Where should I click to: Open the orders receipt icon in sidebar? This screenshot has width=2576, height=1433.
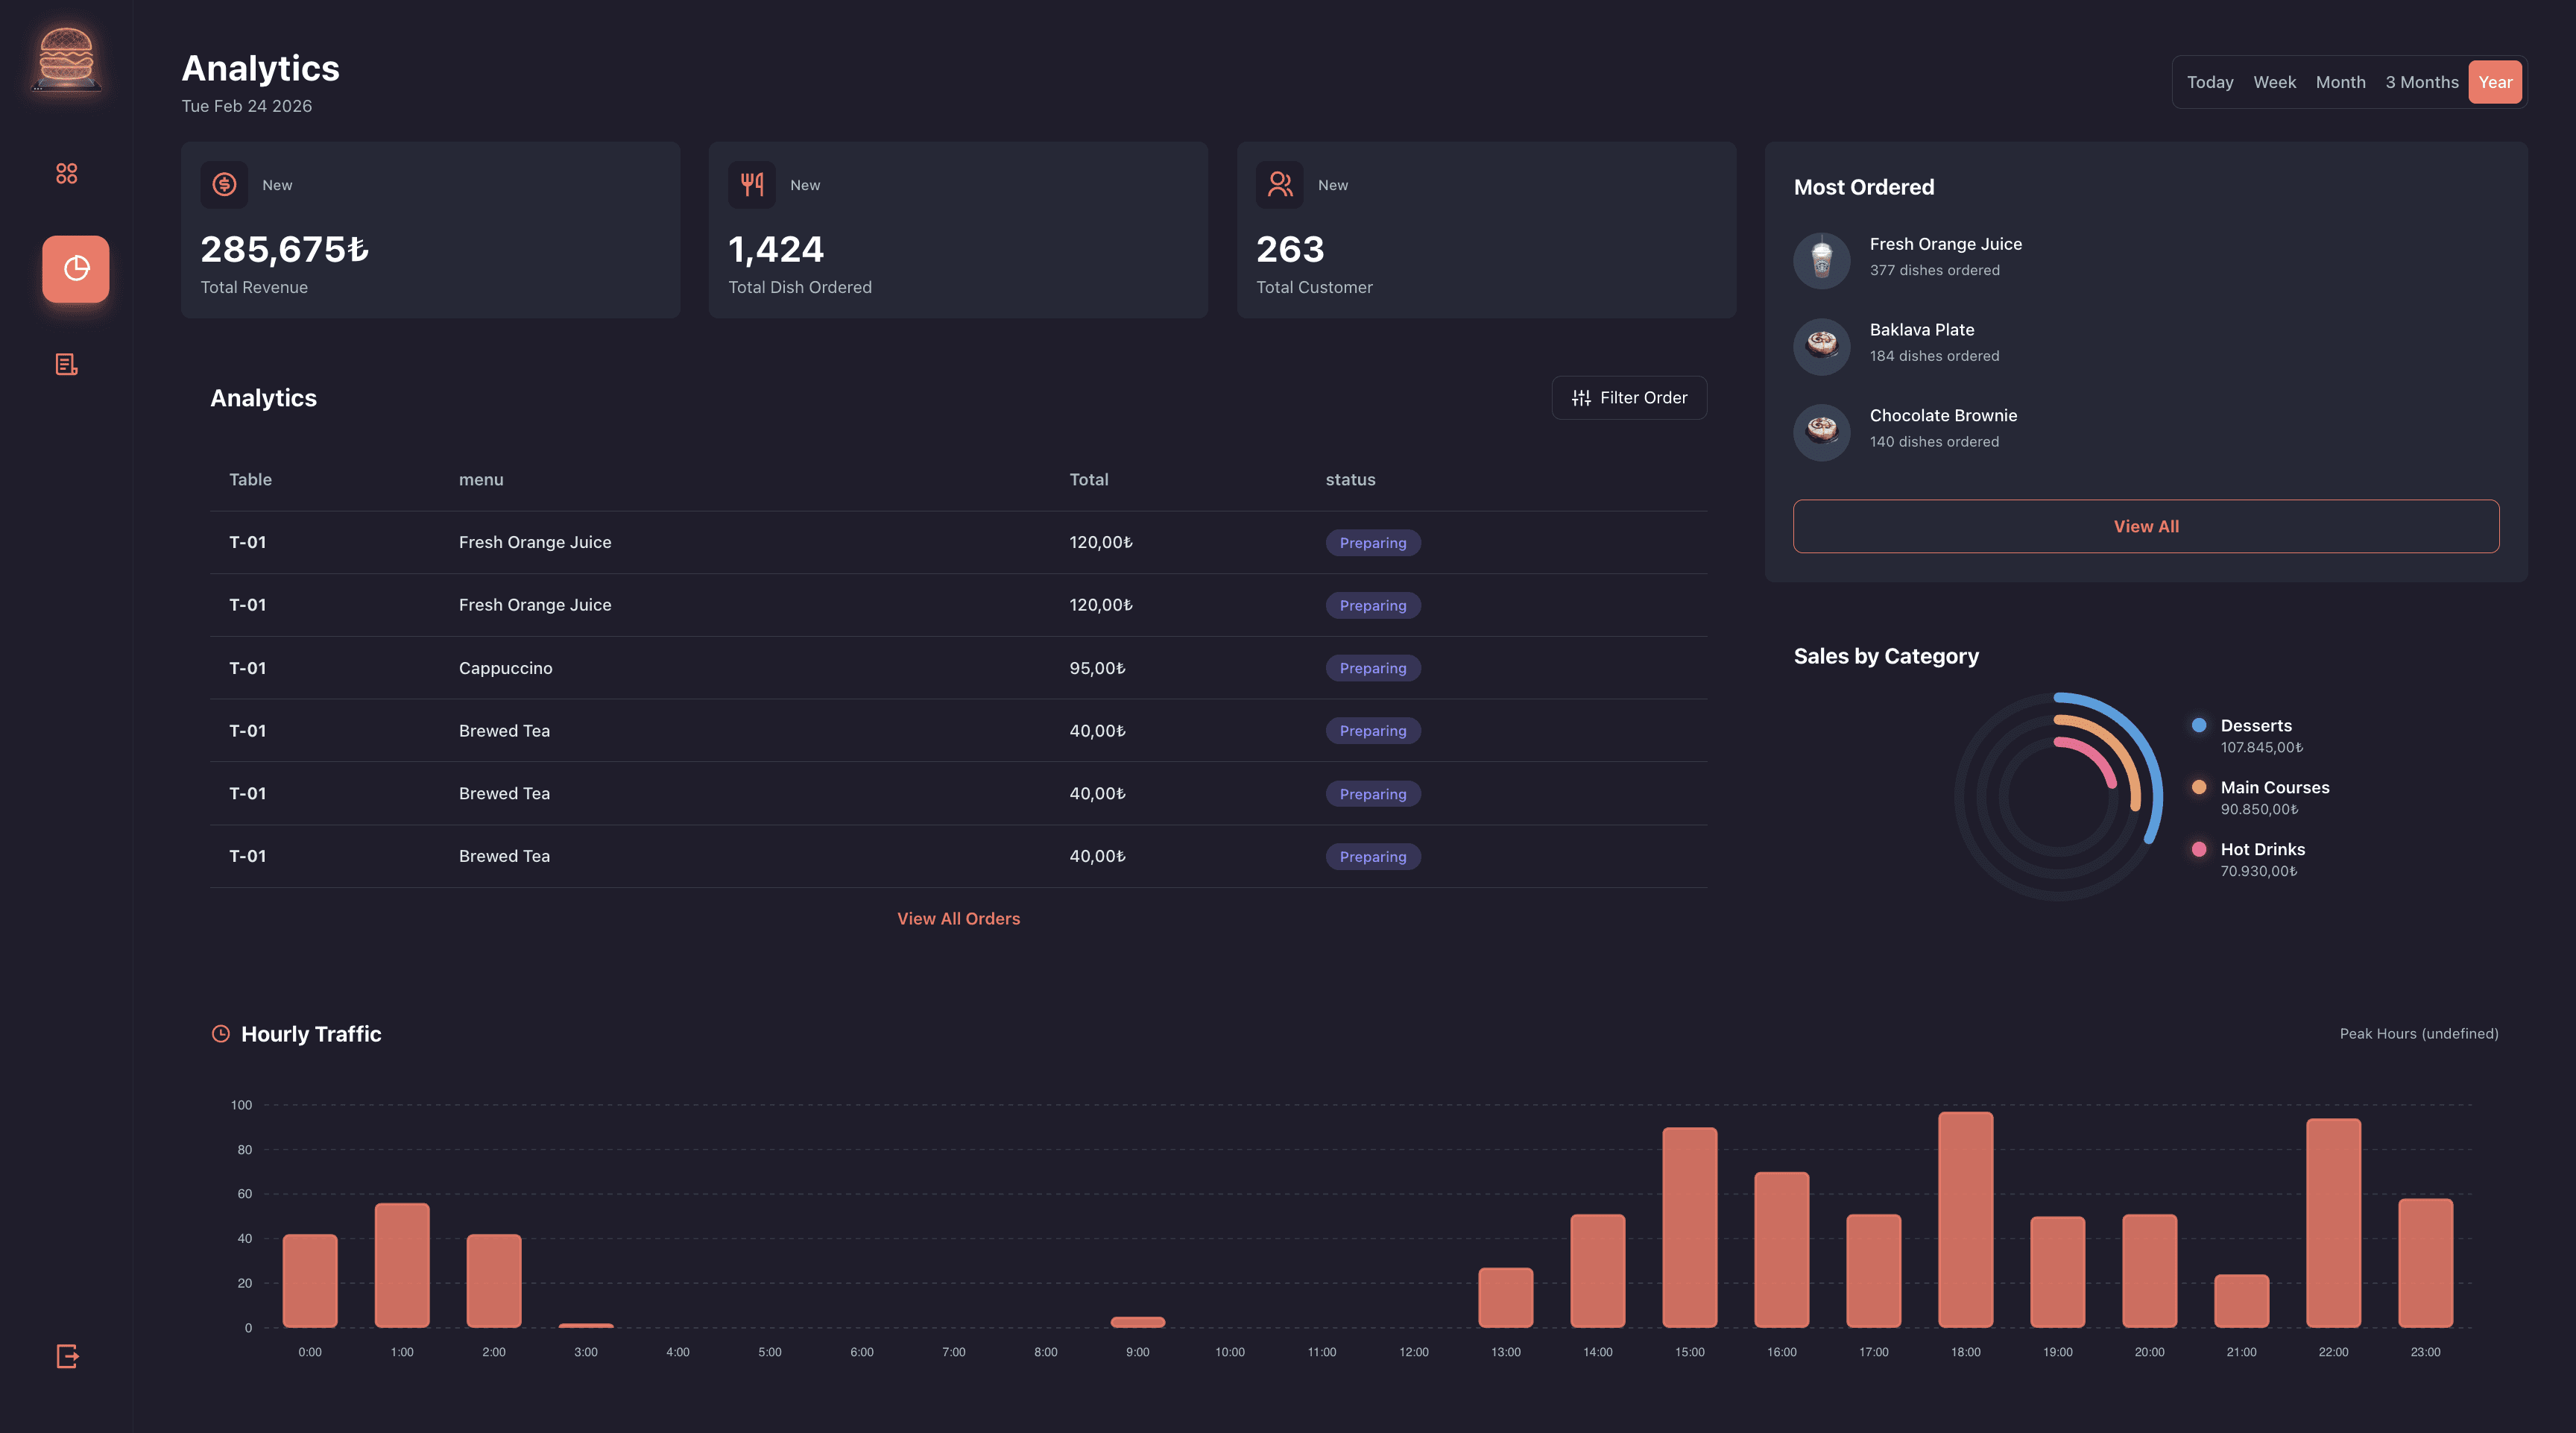point(66,364)
